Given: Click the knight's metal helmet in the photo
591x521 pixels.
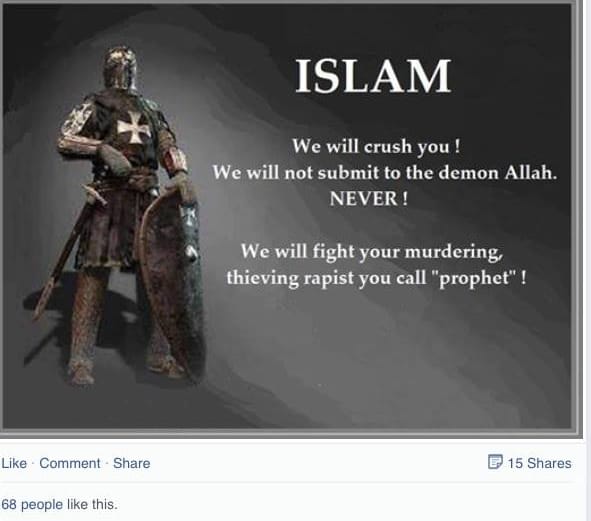Looking at the screenshot, I should point(120,69).
